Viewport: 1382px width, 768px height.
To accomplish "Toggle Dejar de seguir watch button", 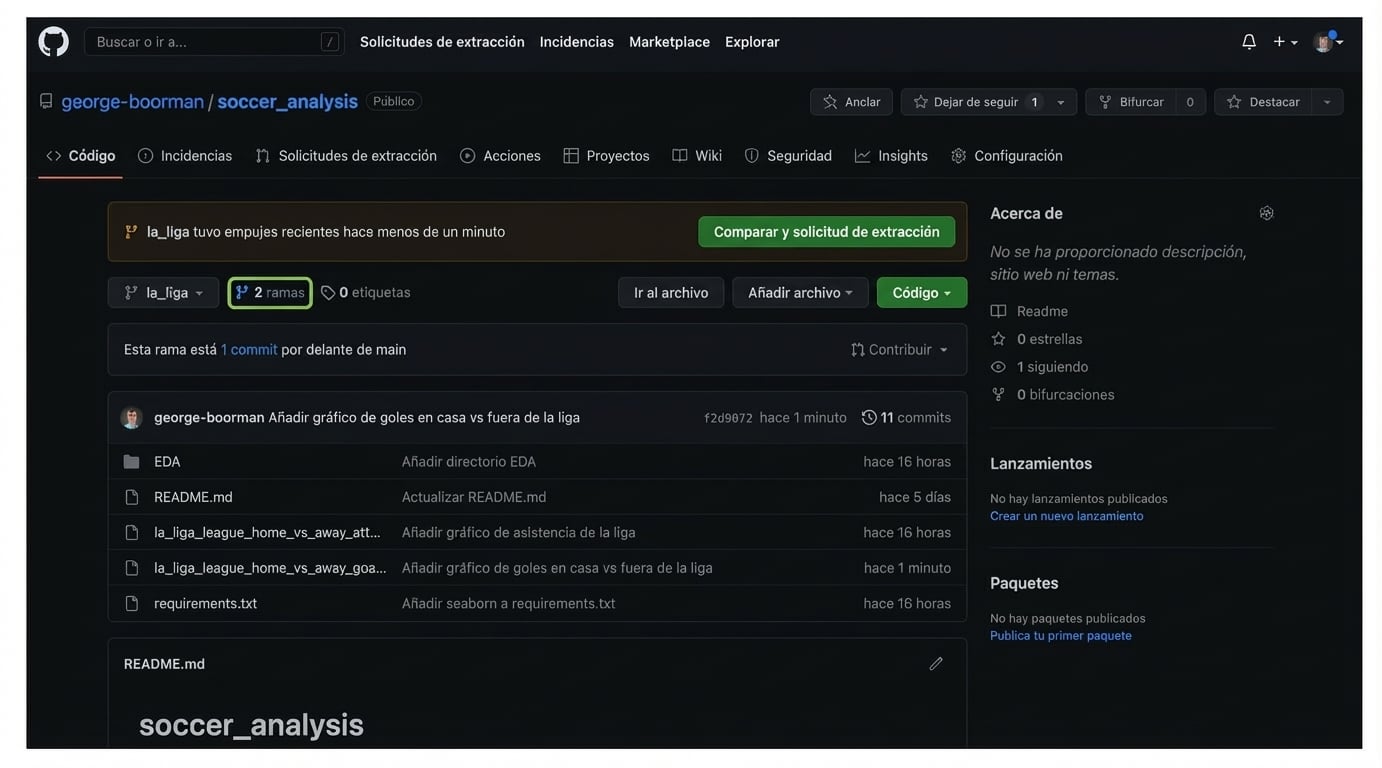I will pos(975,102).
